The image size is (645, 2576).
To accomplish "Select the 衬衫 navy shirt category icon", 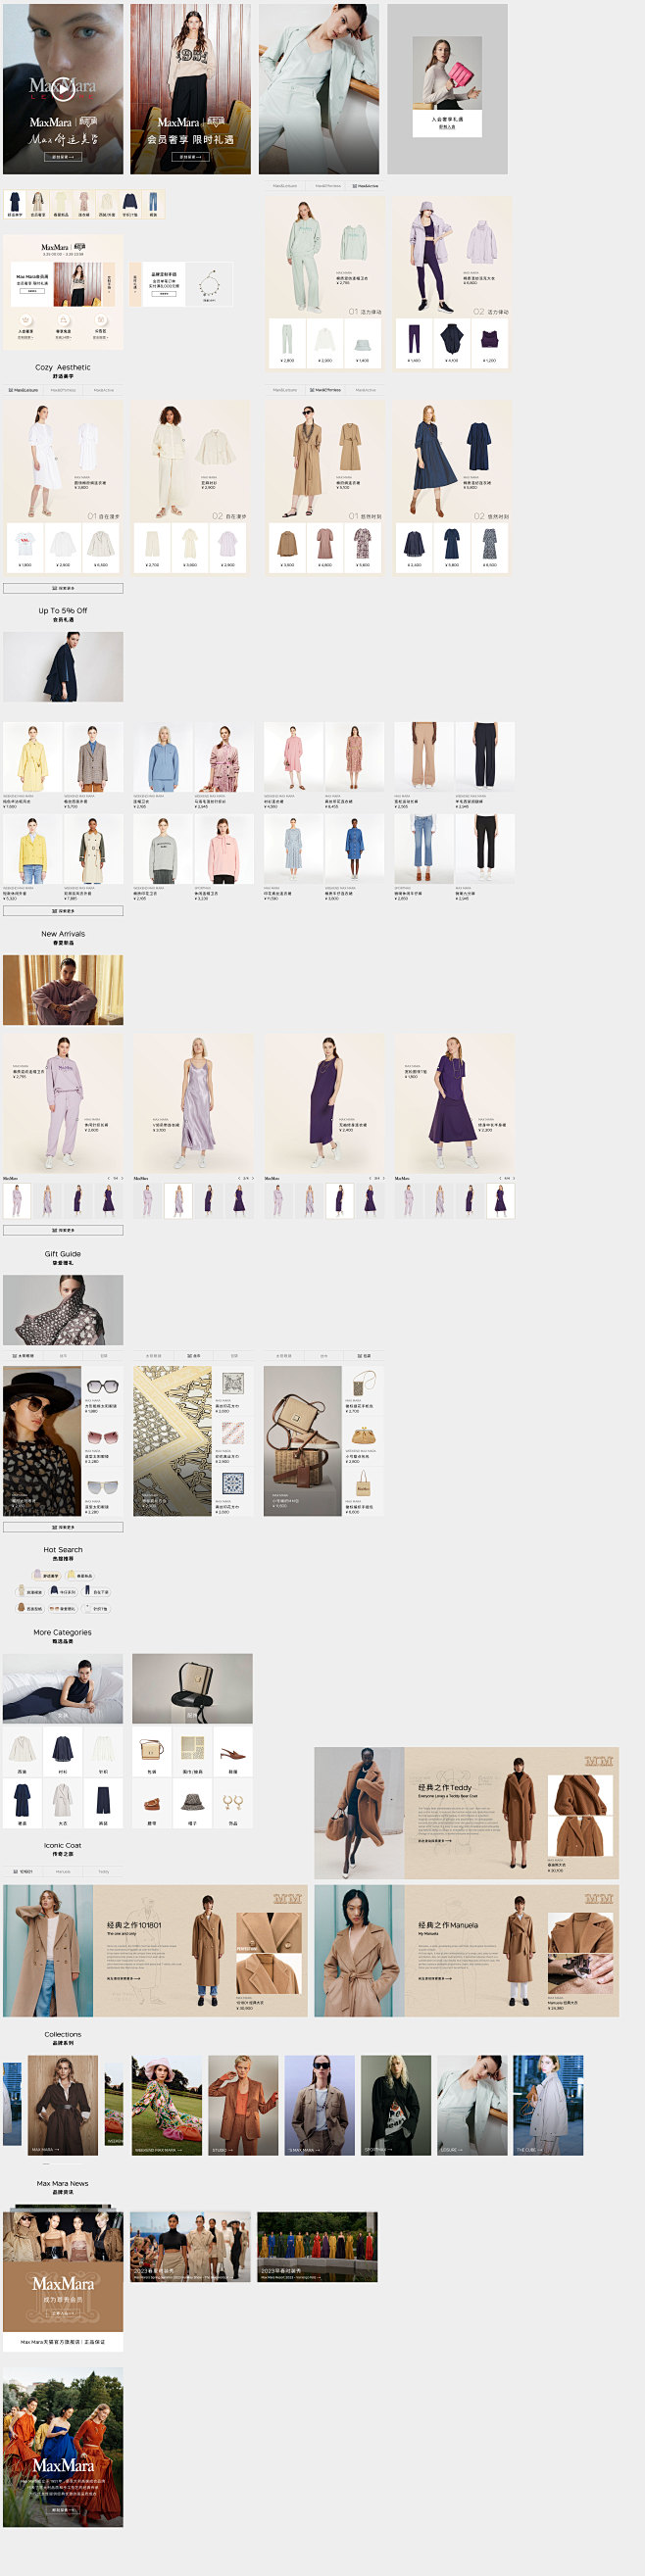I will click(x=62, y=1751).
